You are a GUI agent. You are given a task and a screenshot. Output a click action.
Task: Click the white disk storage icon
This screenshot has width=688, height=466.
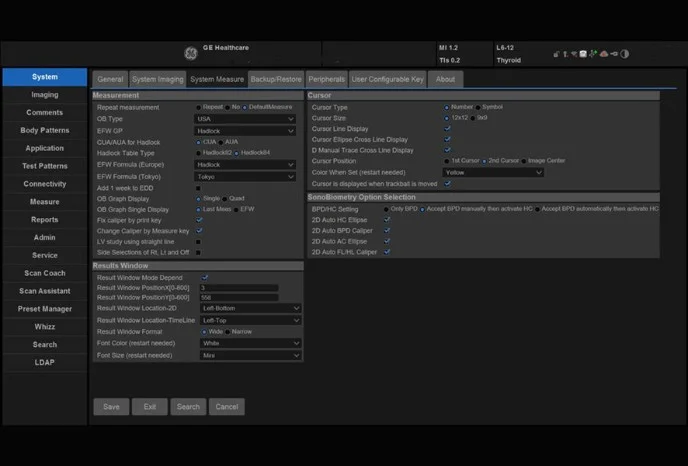[583, 54]
